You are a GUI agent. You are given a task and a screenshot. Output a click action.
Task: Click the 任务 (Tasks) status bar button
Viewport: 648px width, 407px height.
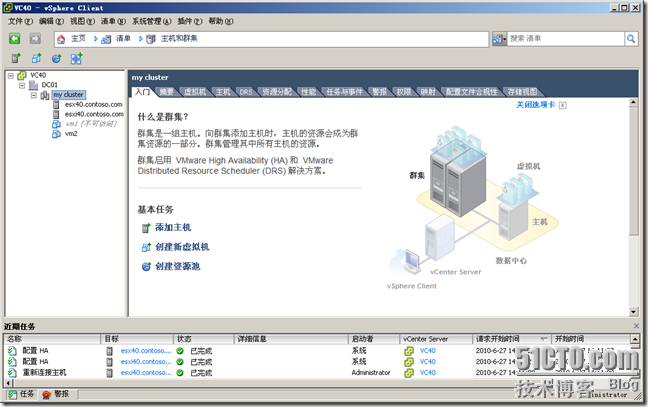tap(21, 394)
